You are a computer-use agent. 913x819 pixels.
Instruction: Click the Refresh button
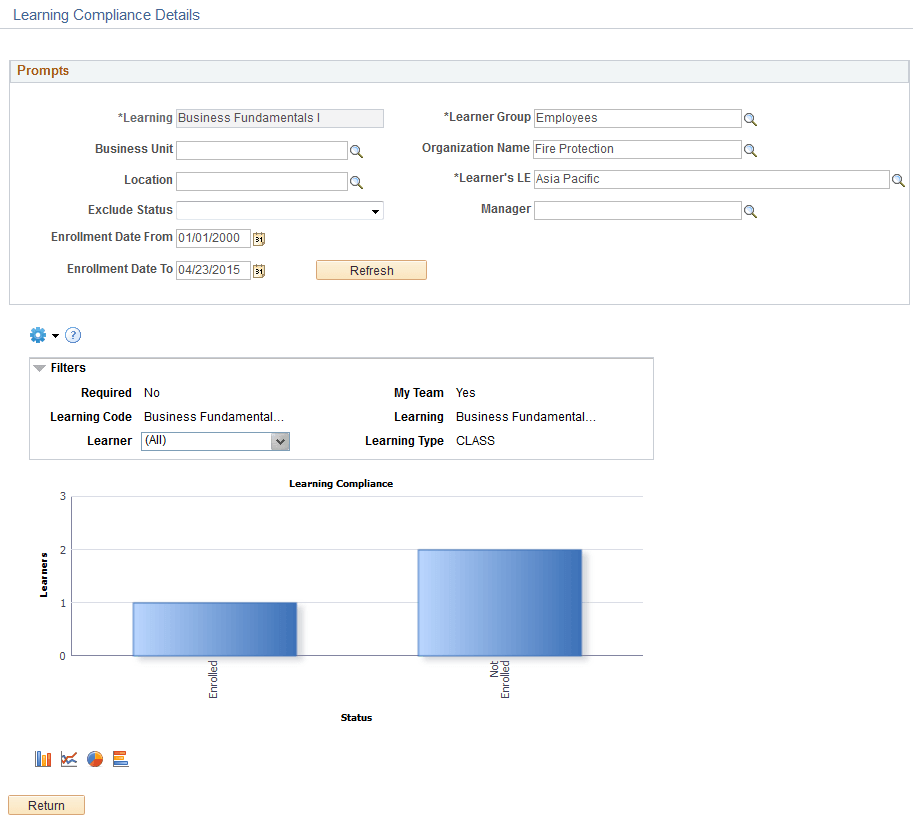tap(371, 270)
